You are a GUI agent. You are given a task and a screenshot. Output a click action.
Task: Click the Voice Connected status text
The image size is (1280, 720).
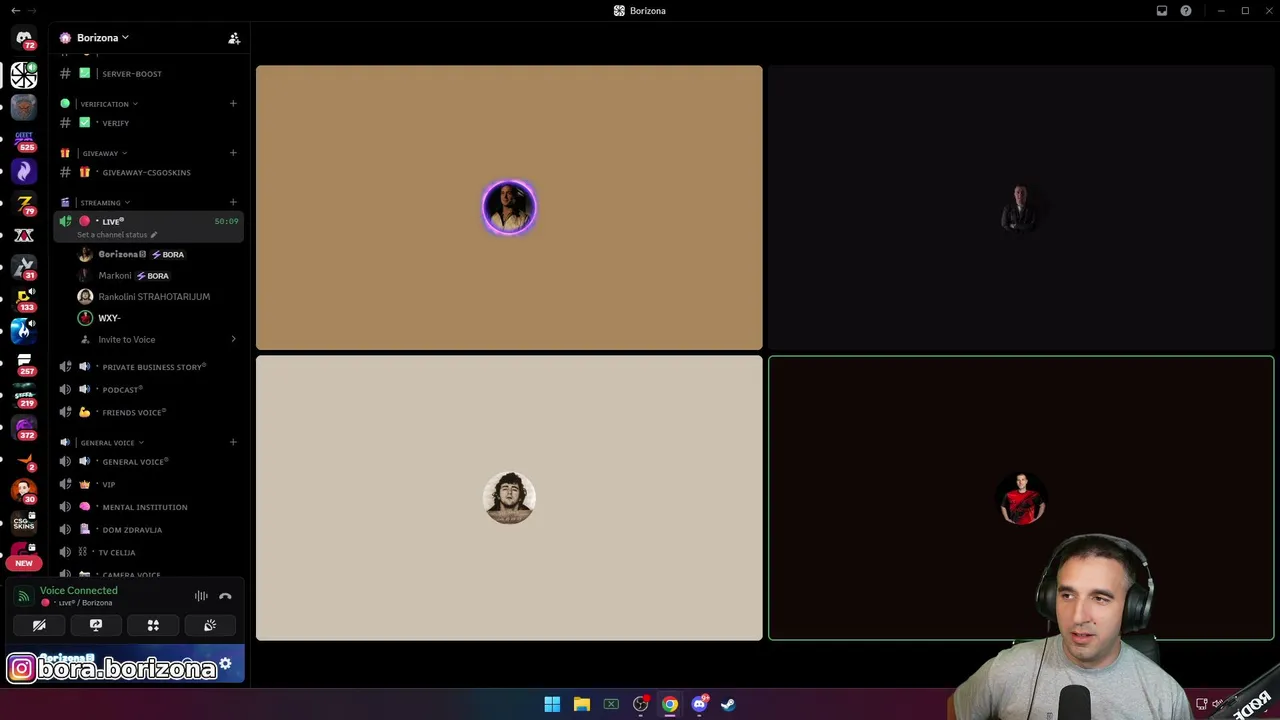point(79,590)
